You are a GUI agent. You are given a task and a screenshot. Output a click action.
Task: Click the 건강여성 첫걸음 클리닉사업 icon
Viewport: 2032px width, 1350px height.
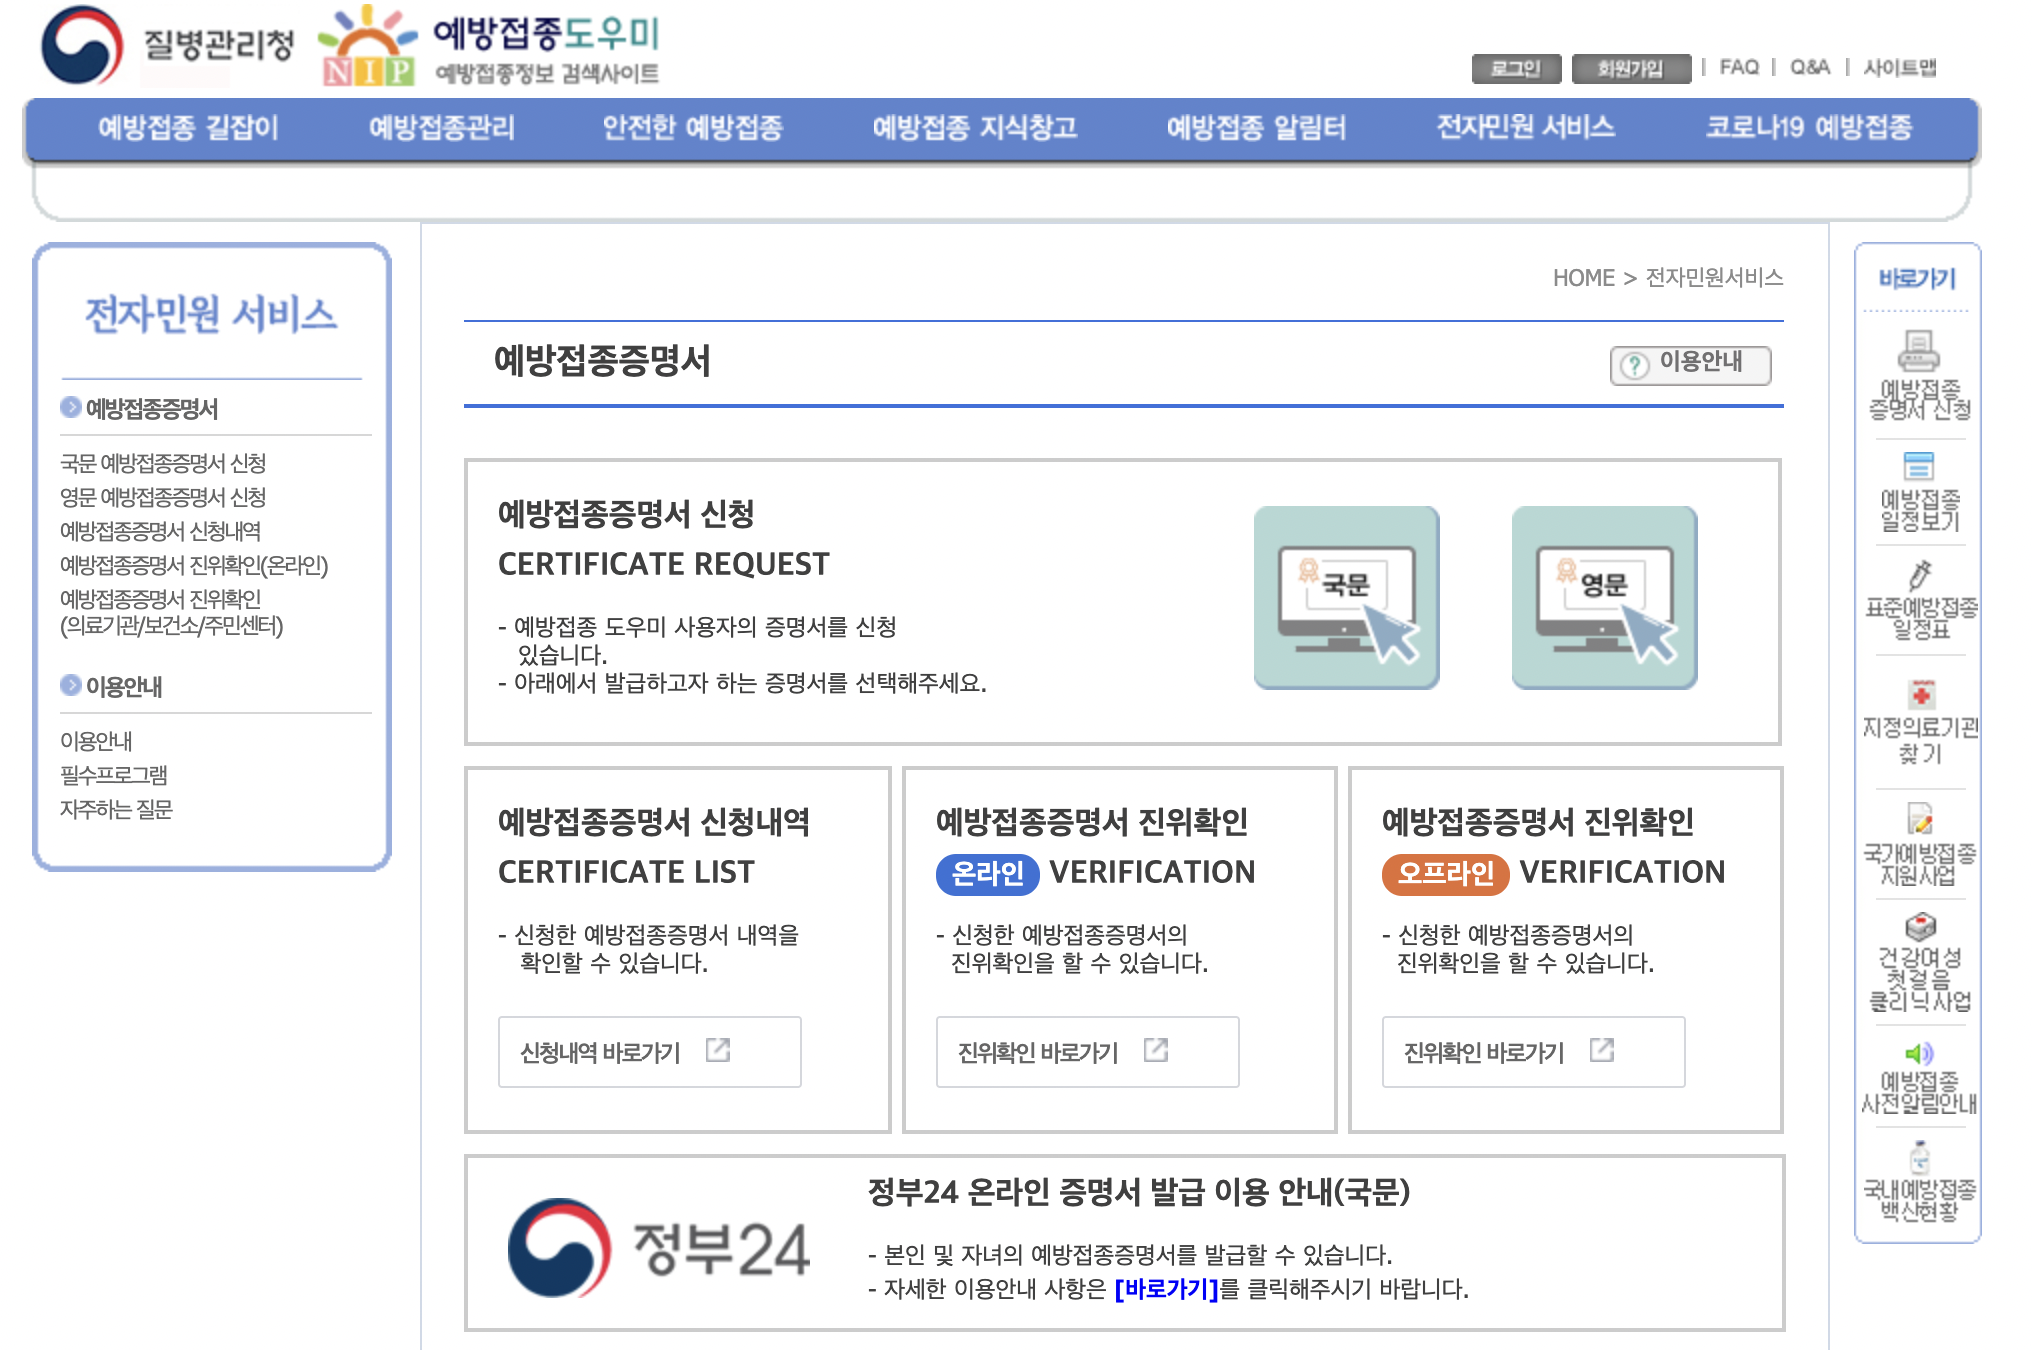(1920, 927)
